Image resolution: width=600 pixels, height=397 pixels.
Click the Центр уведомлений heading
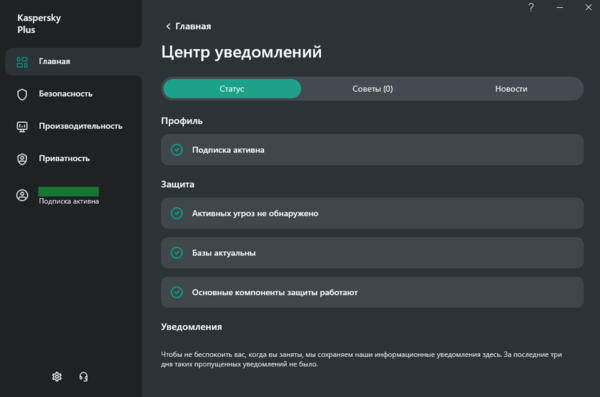tap(241, 52)
